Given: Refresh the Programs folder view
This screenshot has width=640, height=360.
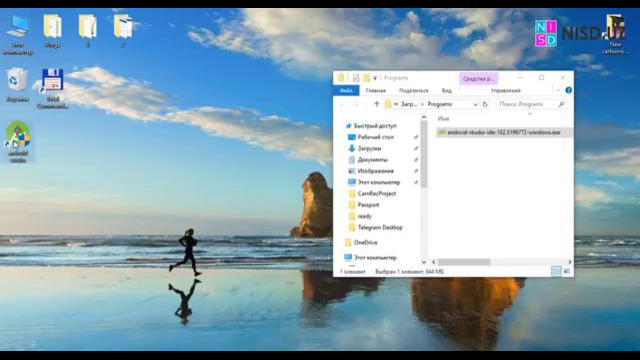Looking at the screenshot, I should click(485, 104).
